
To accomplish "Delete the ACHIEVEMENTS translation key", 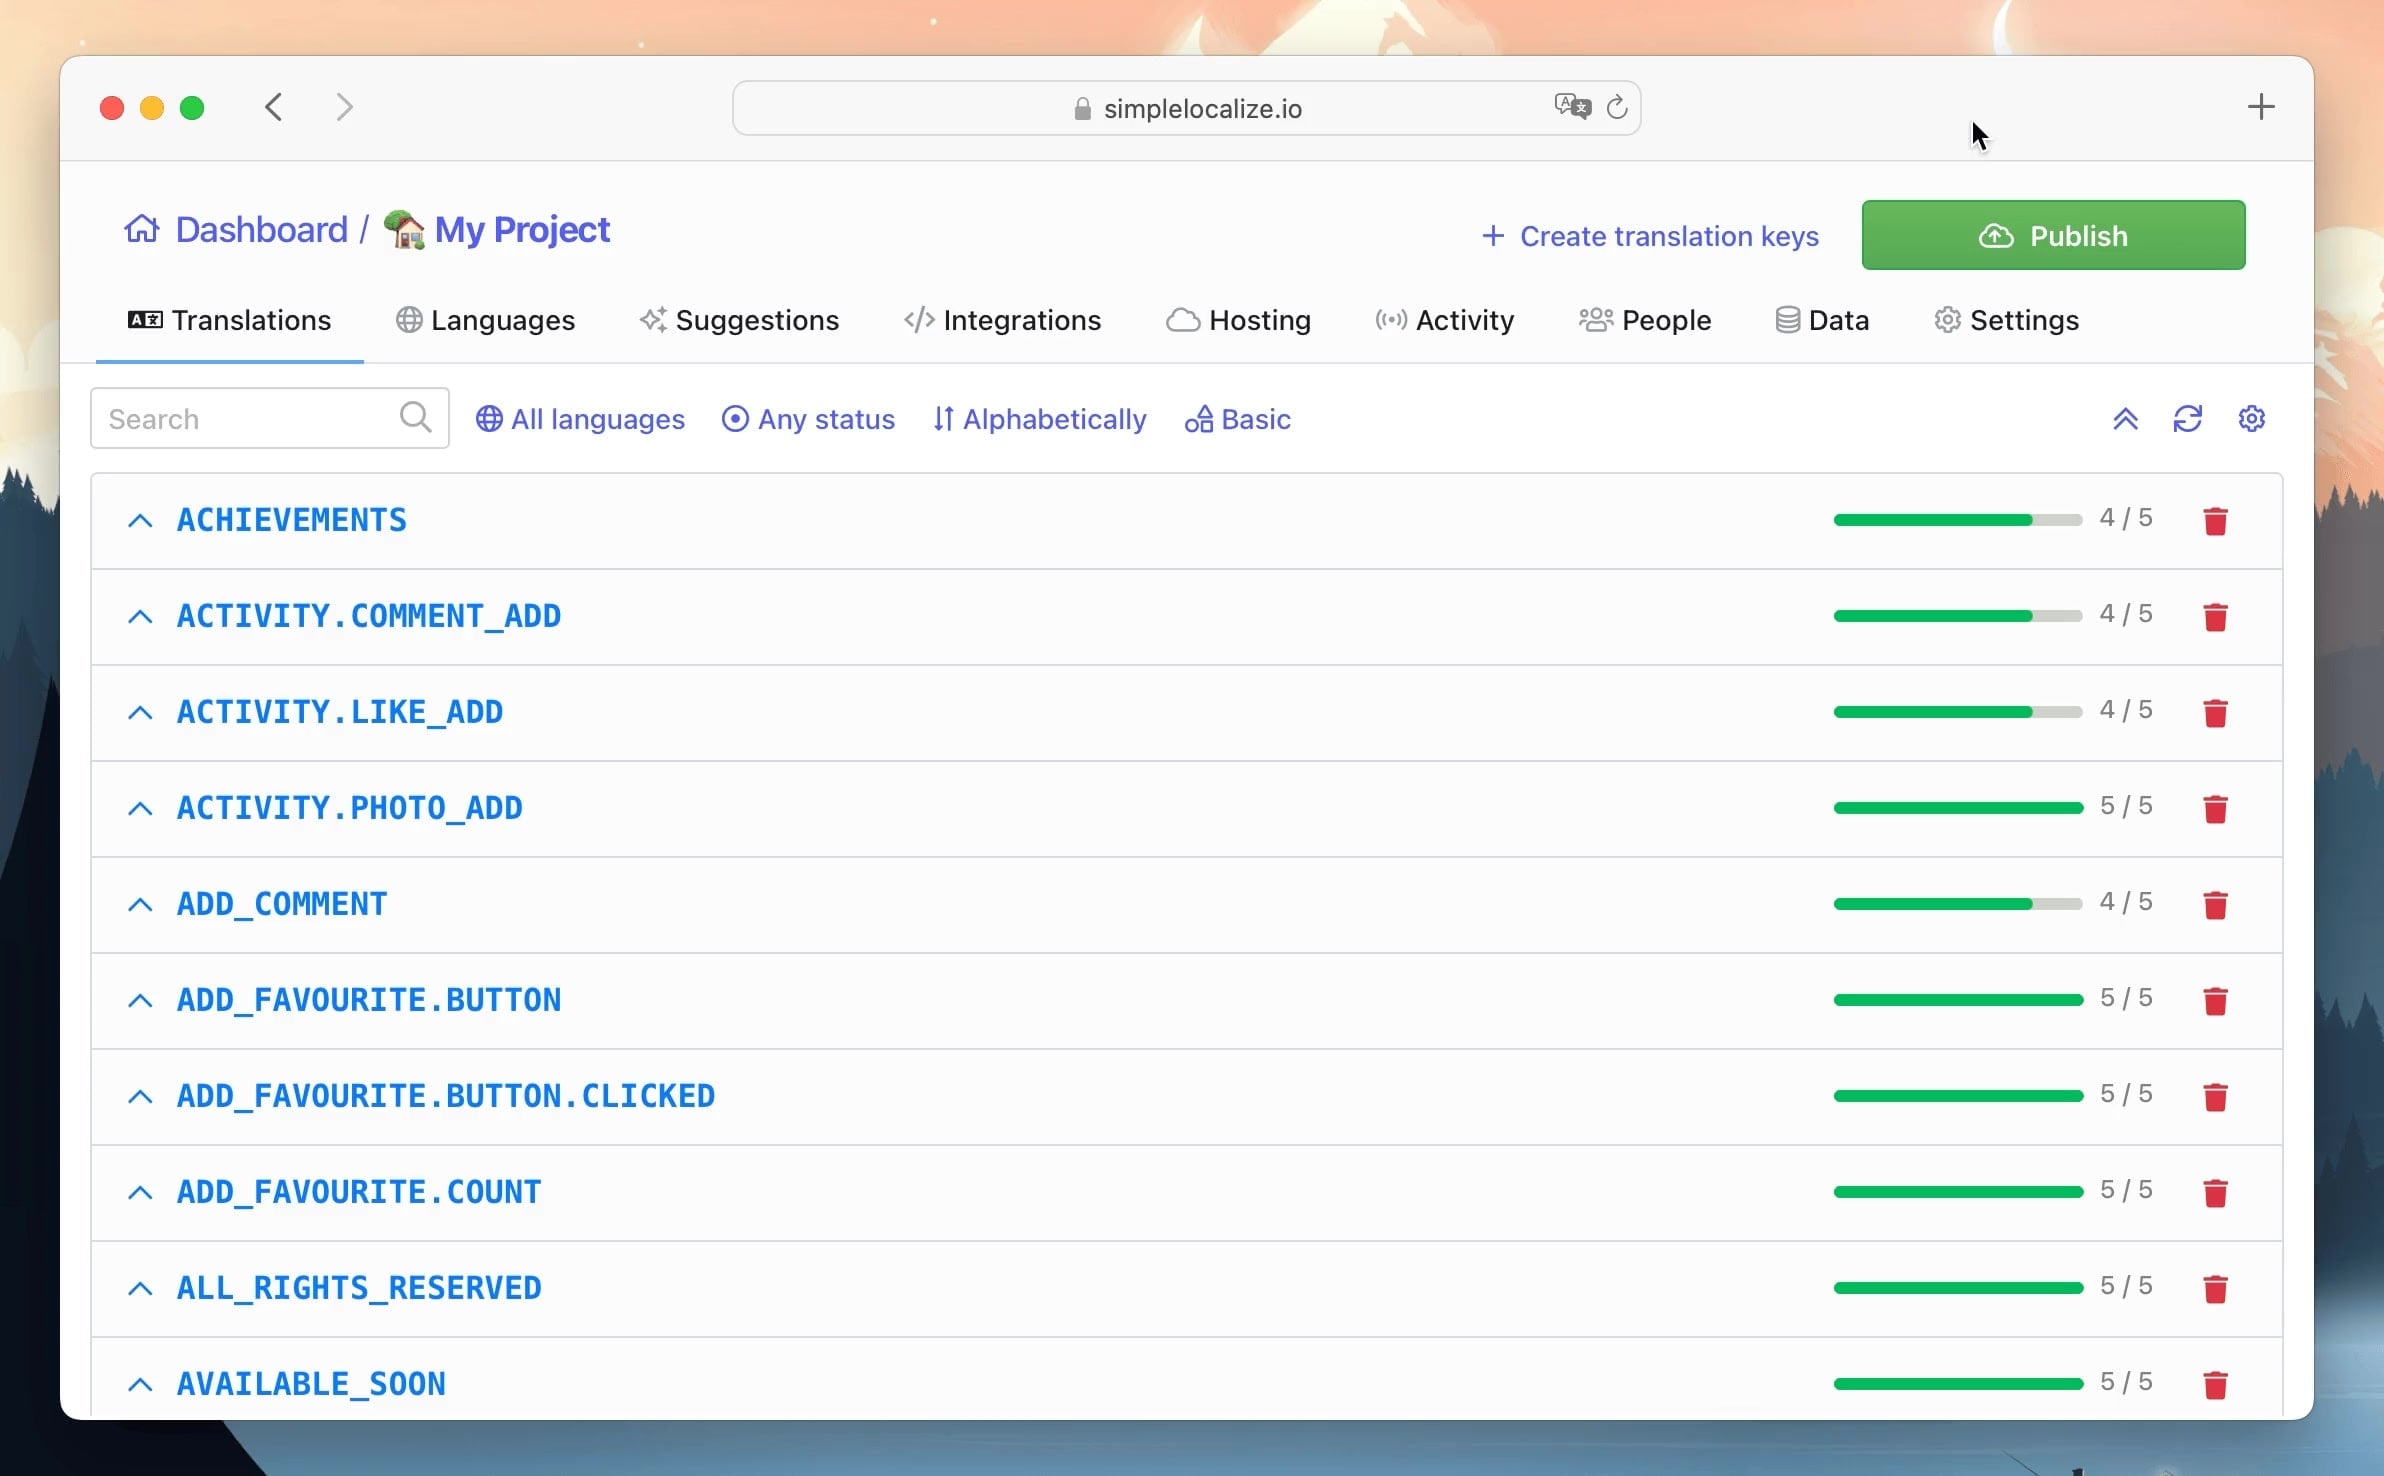I will click(x=2215, y=521).
